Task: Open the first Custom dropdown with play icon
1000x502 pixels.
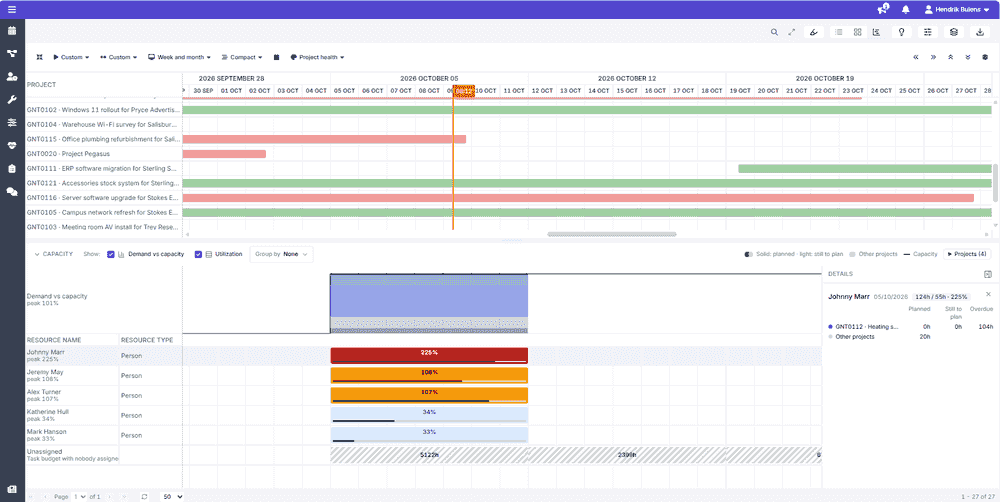Action: click(x=71, y=57)
